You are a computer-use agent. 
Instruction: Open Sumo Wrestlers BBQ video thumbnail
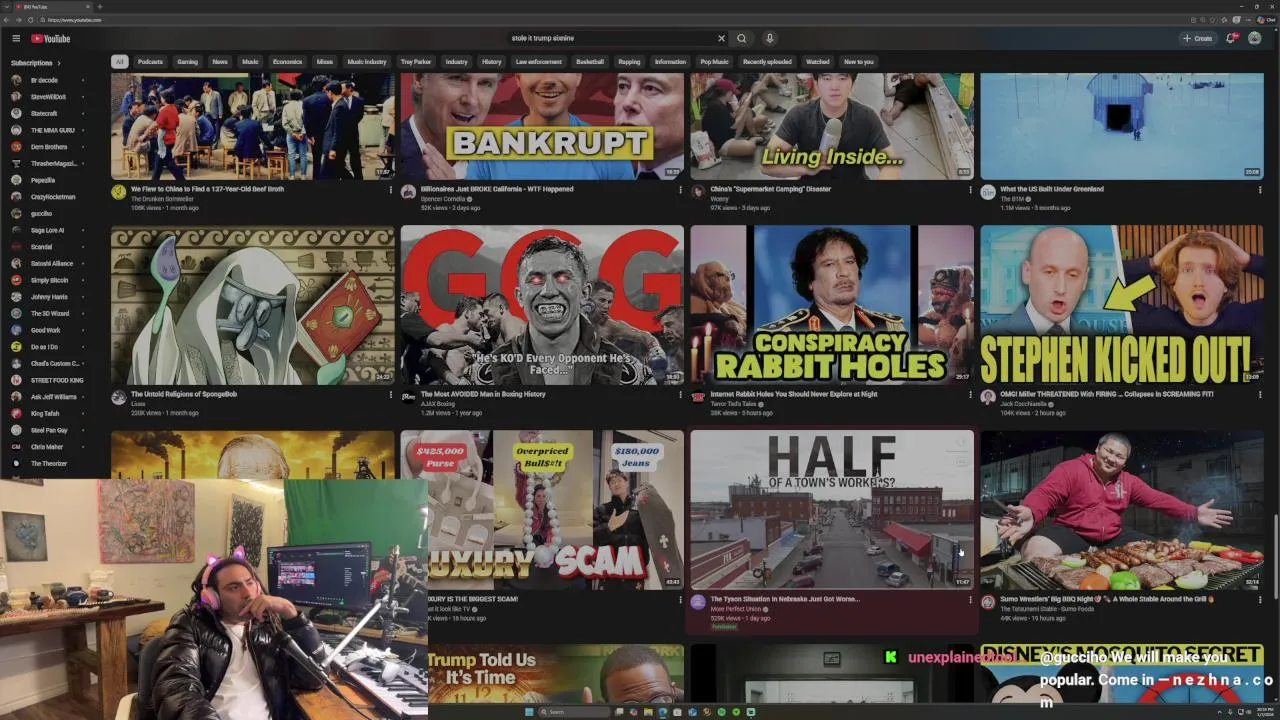point(1121,510)
